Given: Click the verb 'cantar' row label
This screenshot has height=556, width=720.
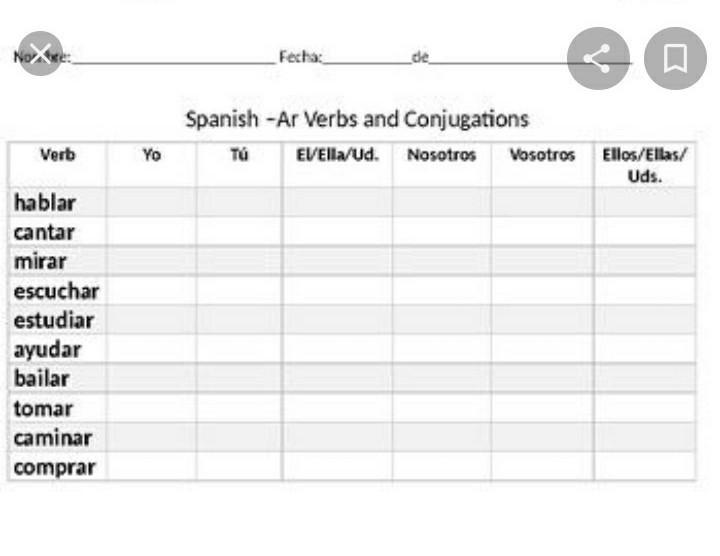Looking at the screenshot, I should click(x=45, y=232).
